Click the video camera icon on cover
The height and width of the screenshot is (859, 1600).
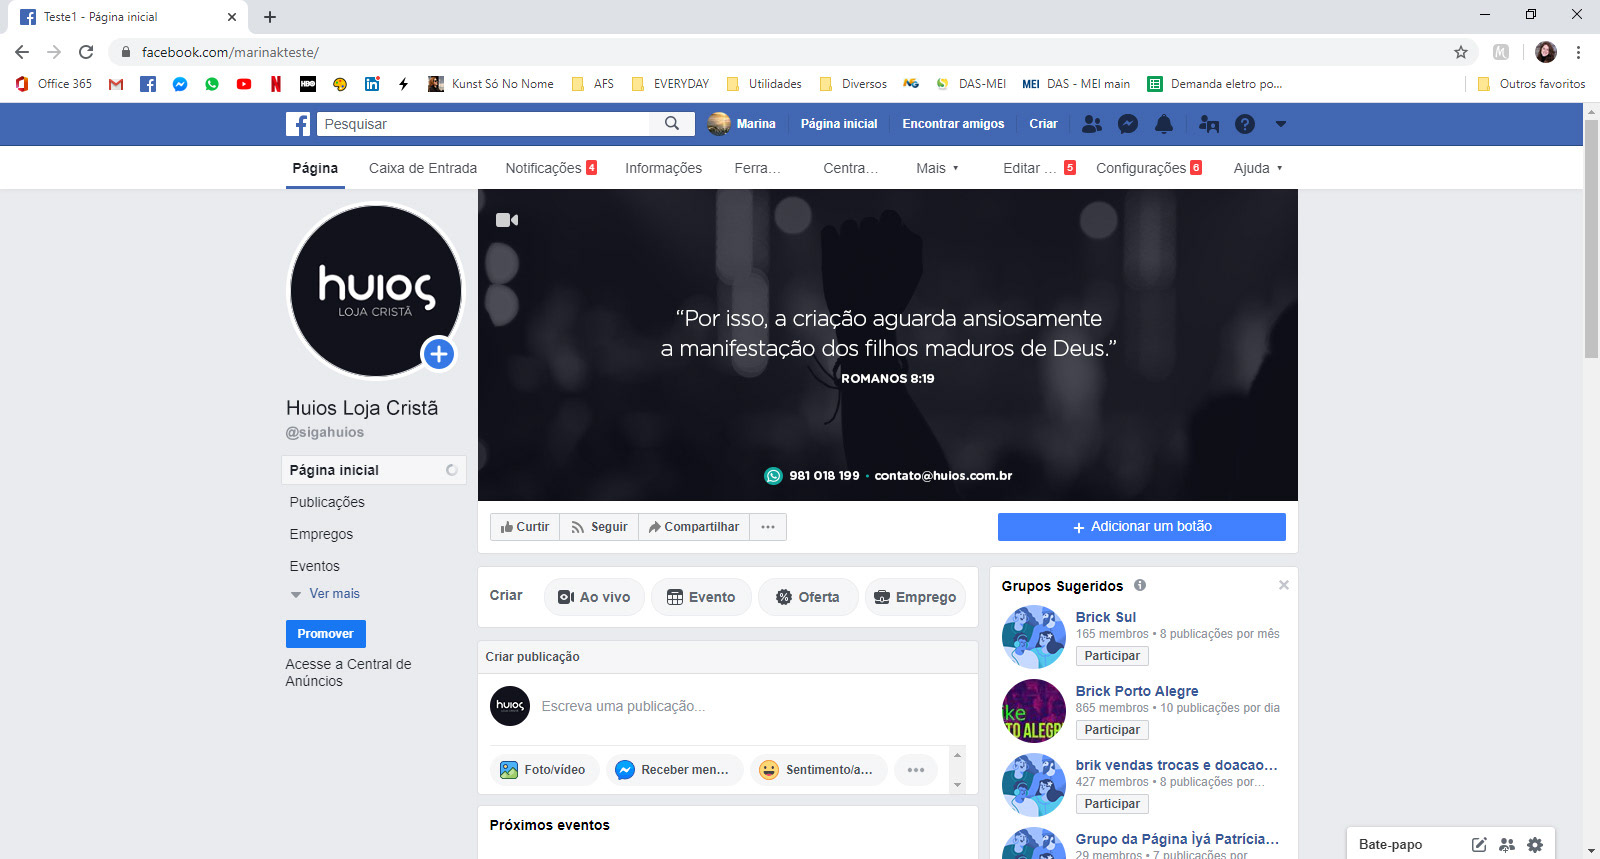point(507,220)
